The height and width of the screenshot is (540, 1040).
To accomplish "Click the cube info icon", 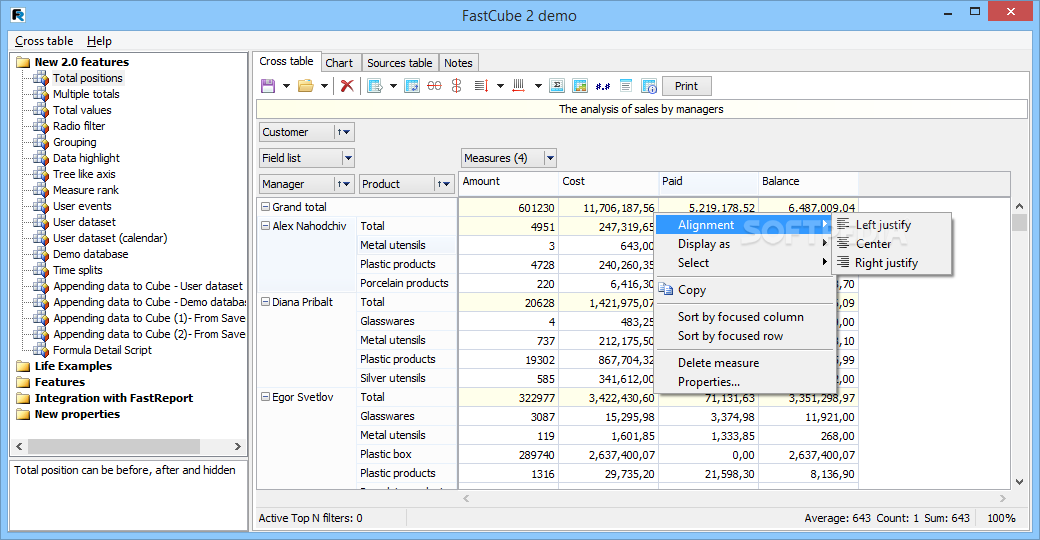I will tap(649, 86).
